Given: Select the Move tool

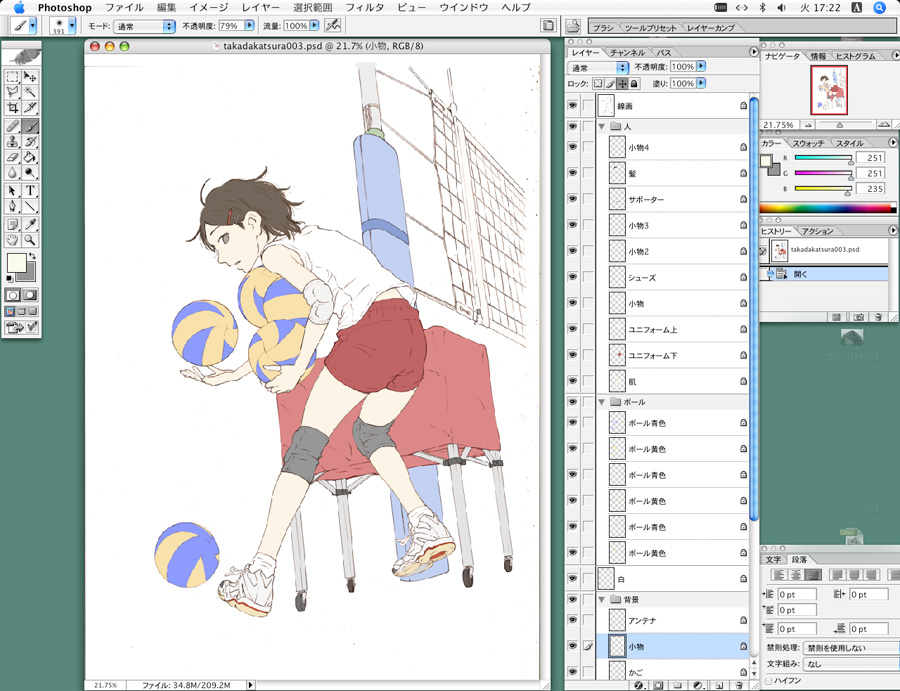Looking at the screenshot, I should 30,76.
